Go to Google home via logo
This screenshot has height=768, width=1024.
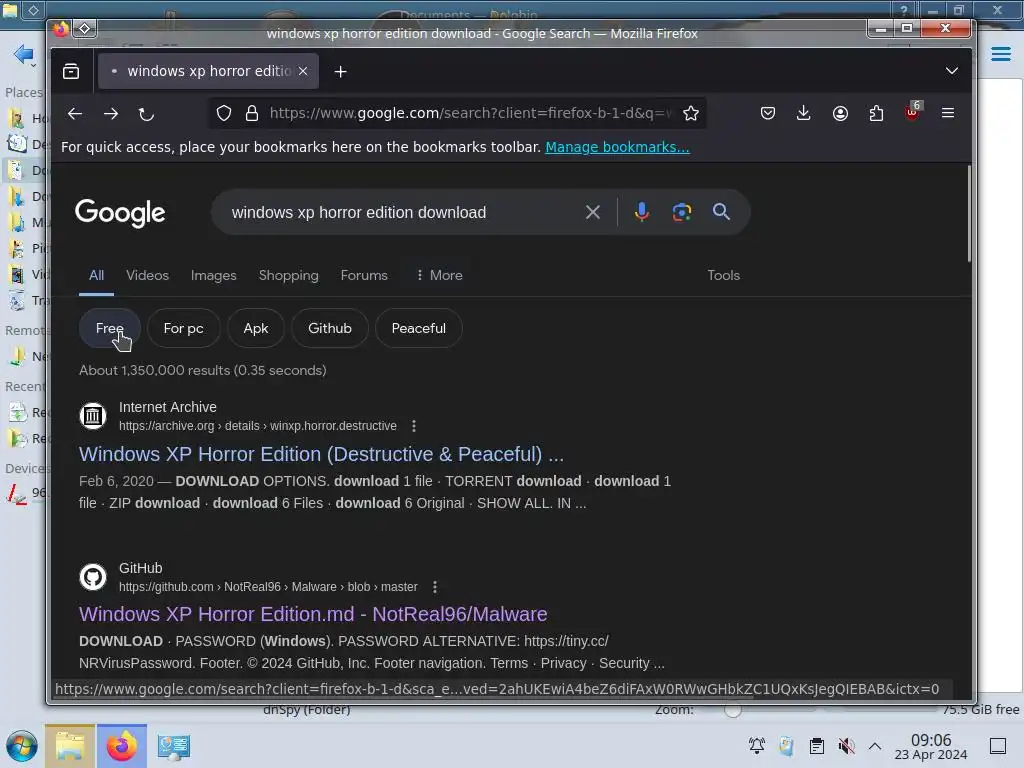point(120,213)
